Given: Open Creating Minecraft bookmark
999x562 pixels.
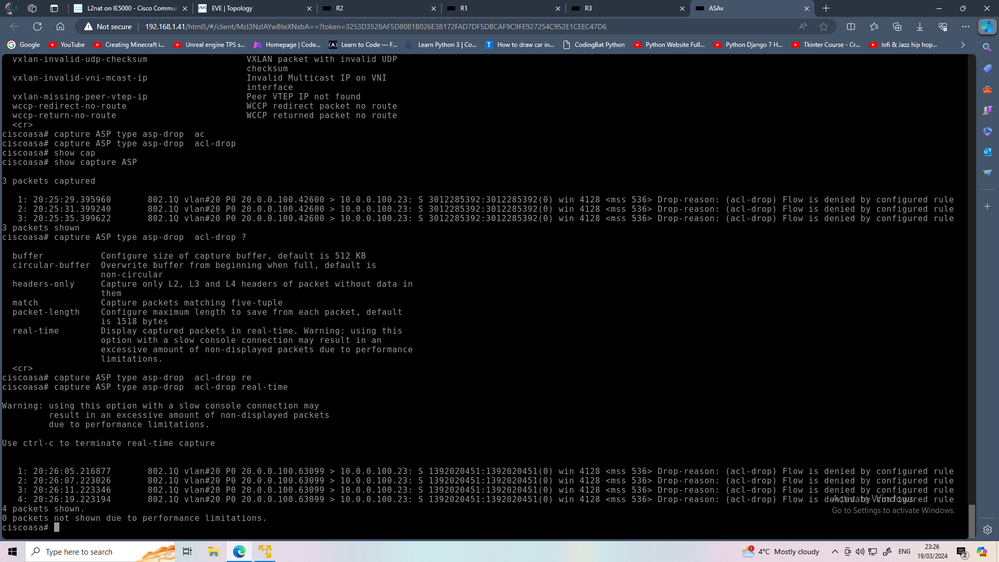Looking at the screenshot, I should pyautogui.click(x=129, y=45).
